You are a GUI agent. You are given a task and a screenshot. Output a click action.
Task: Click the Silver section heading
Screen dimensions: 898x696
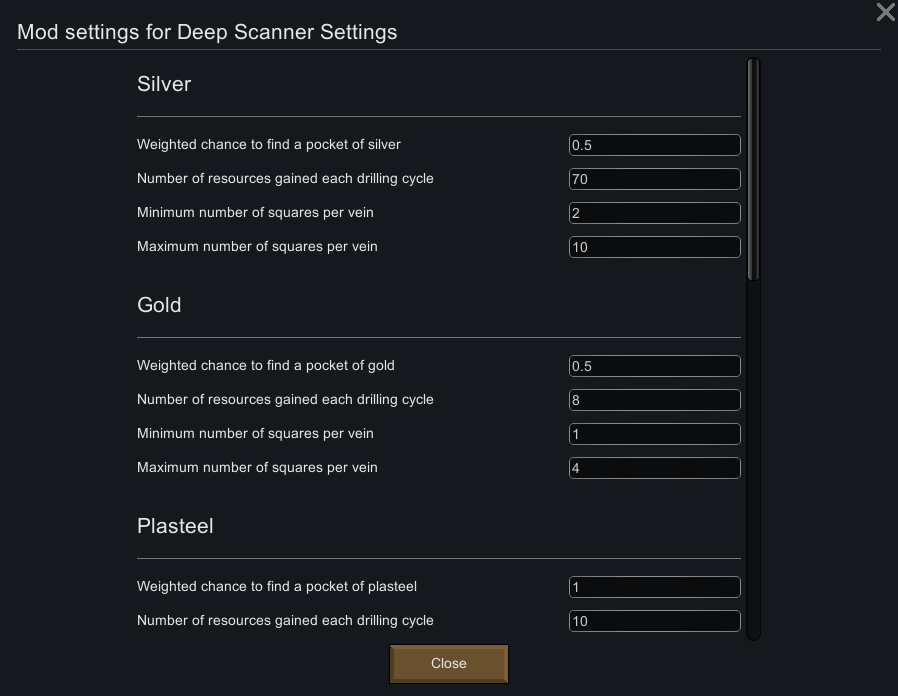pyautogui.click(x=164, y=84)
